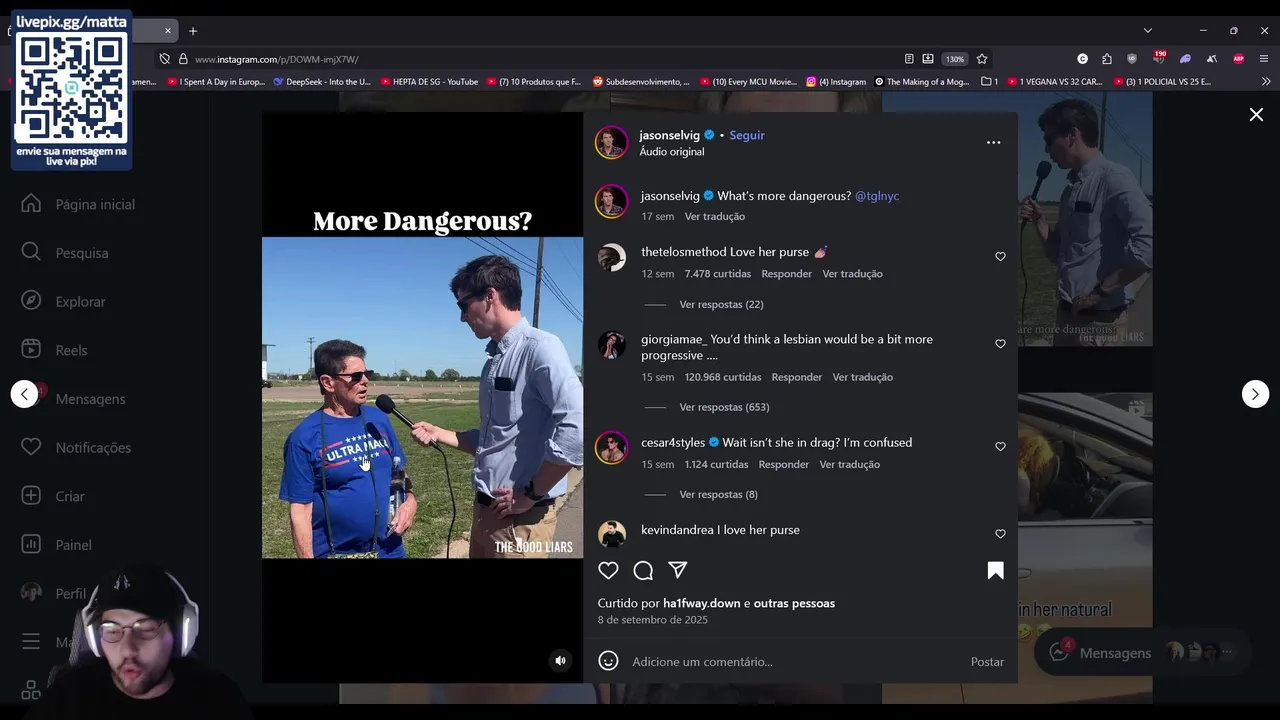Click the comment bubble icon under post
This screenshot has height=720, width=1280.
[643, 570]
